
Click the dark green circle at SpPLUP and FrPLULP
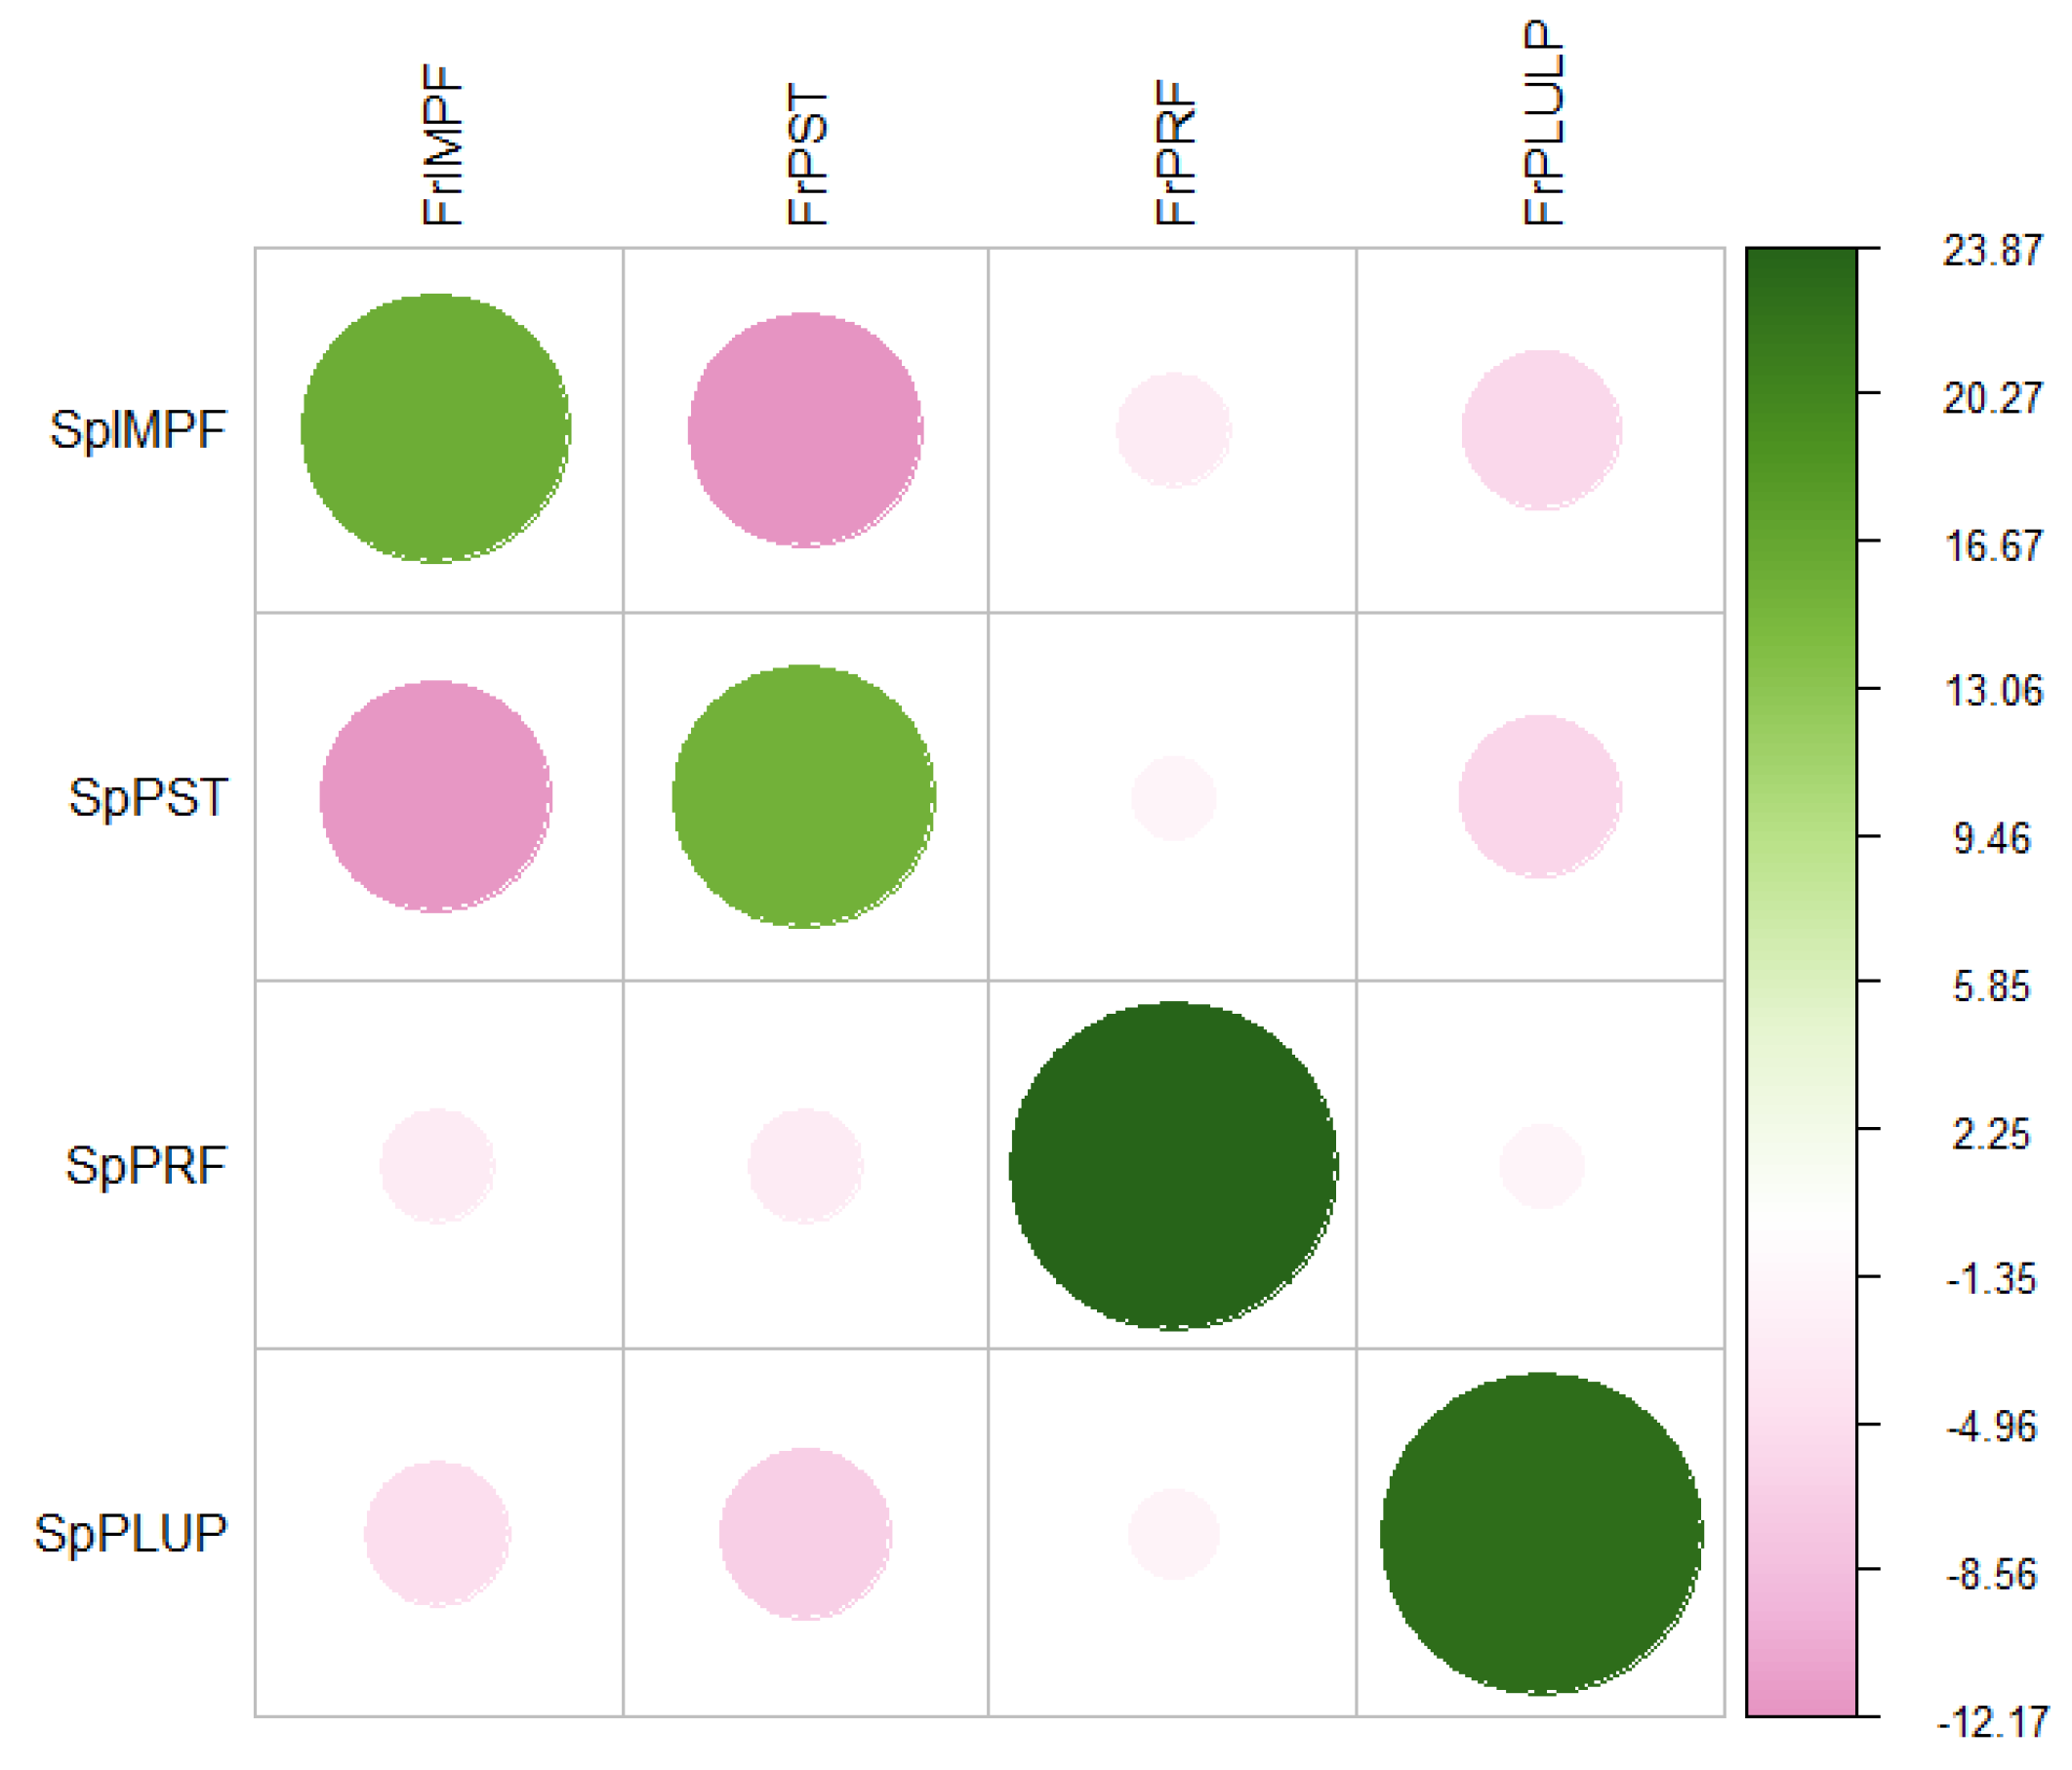(1541, 1534)
